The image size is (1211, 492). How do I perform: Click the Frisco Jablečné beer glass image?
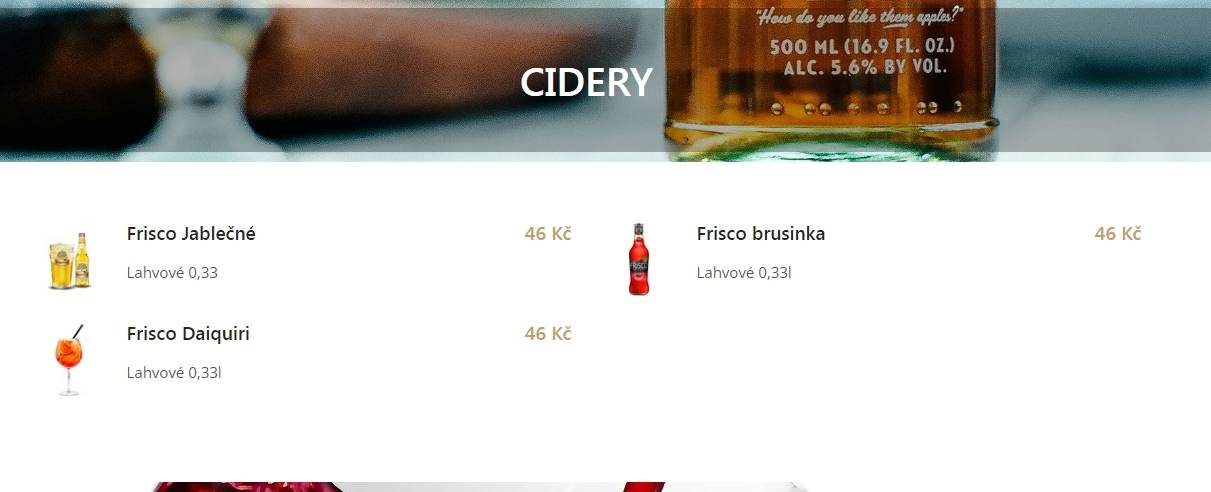(x=69, y=260)
